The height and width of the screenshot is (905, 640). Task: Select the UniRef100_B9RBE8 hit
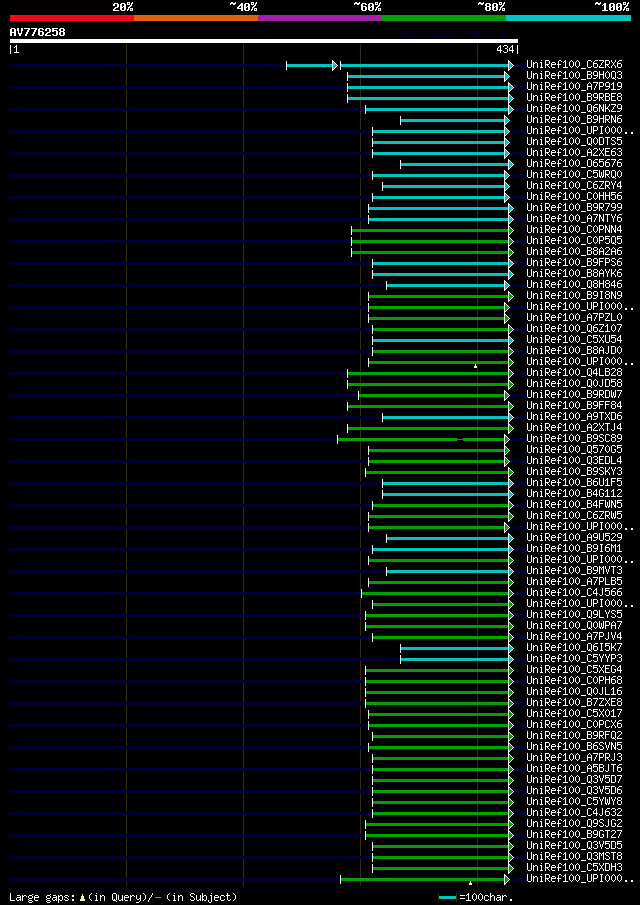(574, 98)
